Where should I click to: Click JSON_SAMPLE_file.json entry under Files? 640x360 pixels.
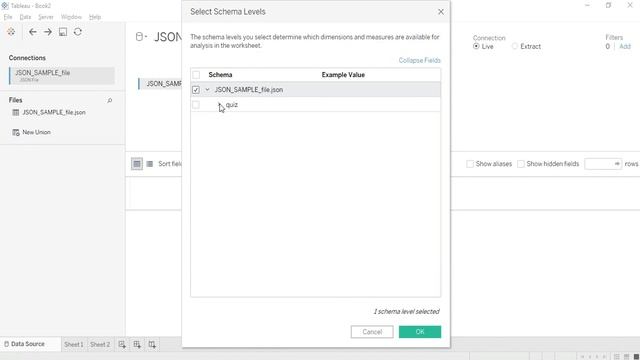54,112
